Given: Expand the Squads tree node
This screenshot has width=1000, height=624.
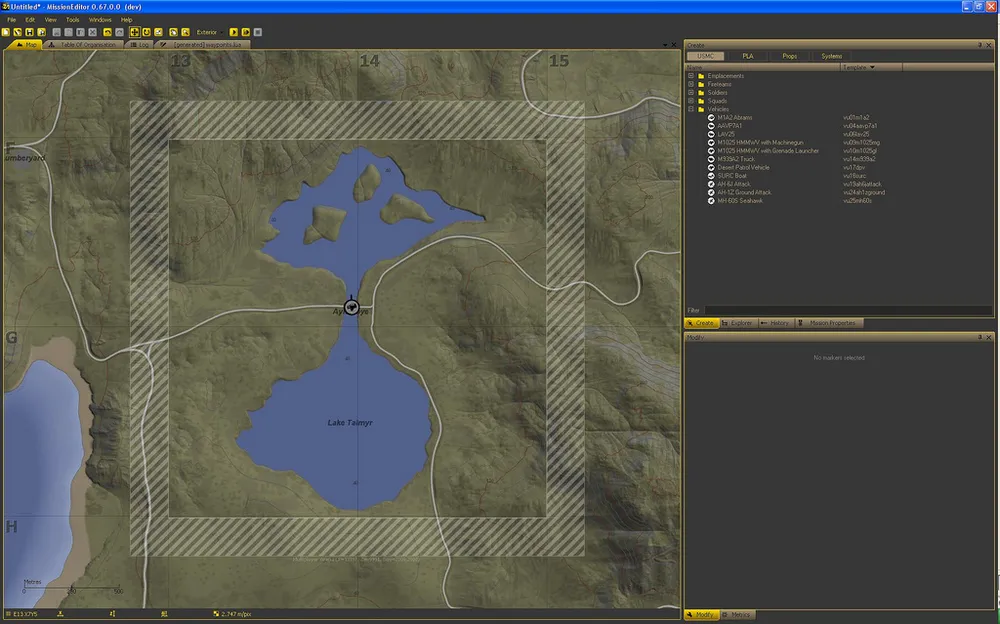Looking at the screenshot, I should coord(691,101).
